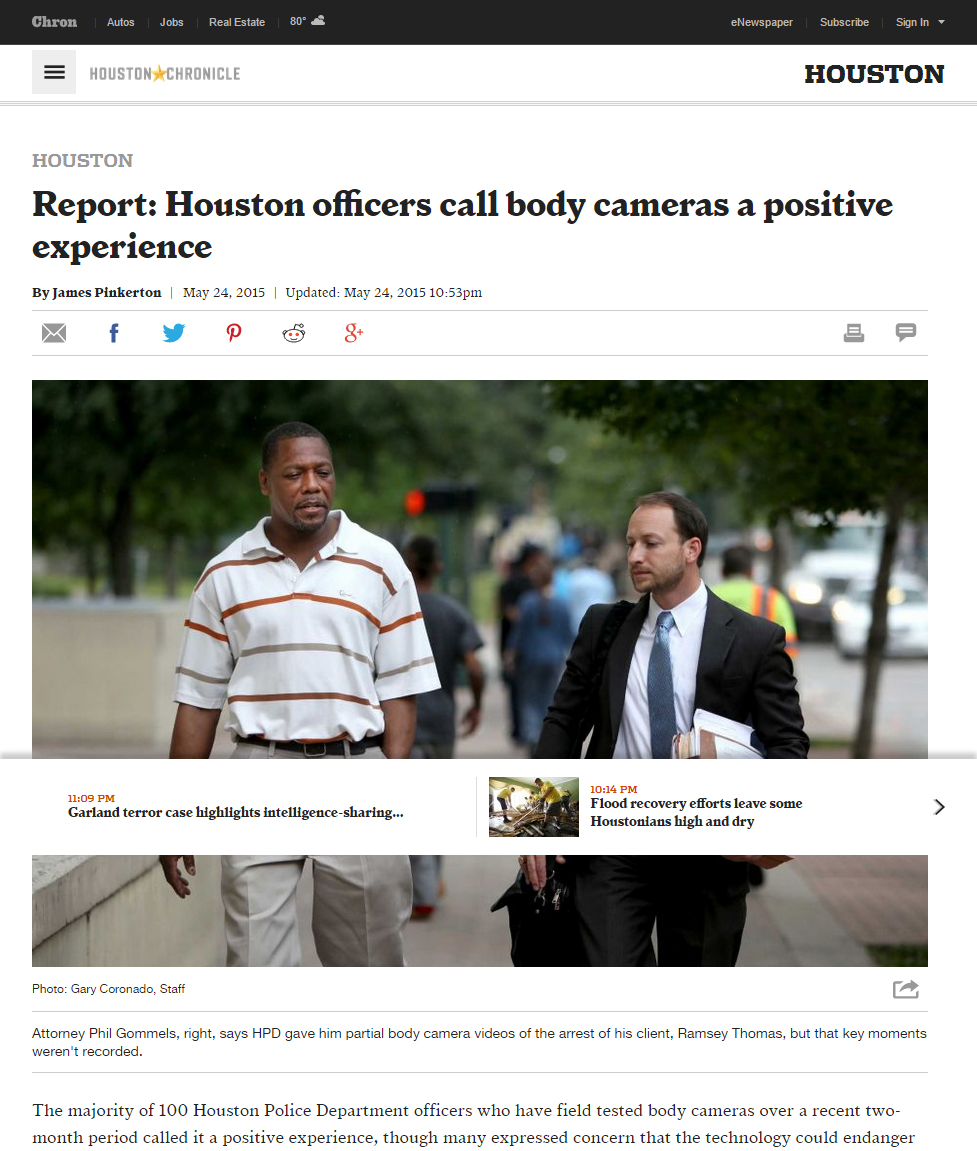This screenshot has height=1151, width=977.
Task: Share article on Twitter
Action: pyautogui.click(x=173, y=333)
